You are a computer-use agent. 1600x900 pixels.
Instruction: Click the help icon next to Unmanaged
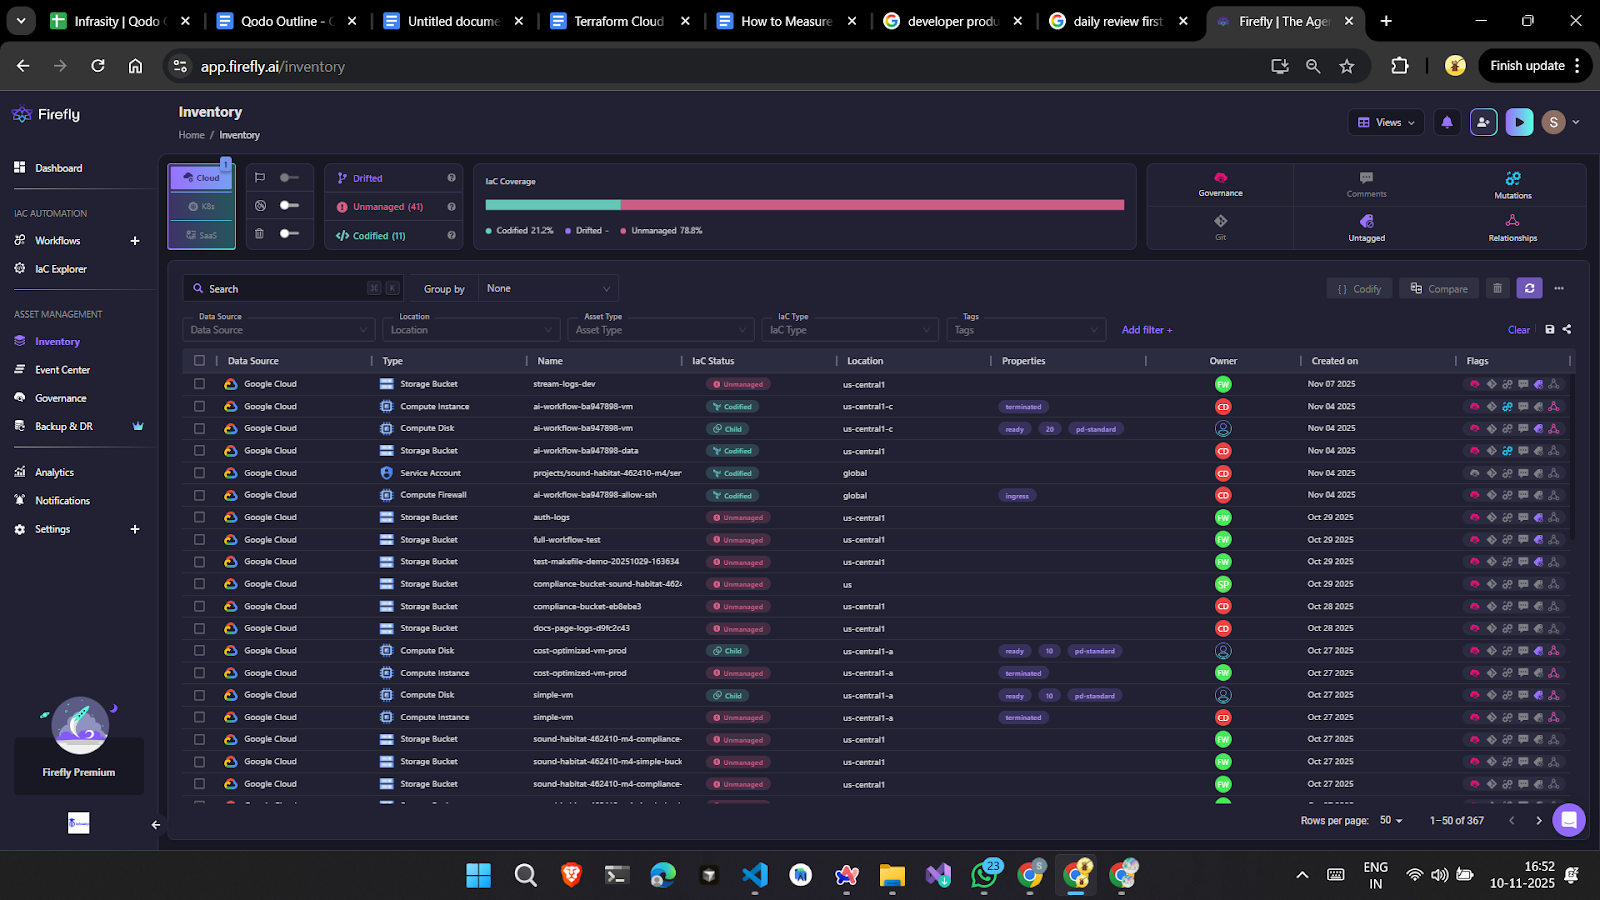[451, 207]
